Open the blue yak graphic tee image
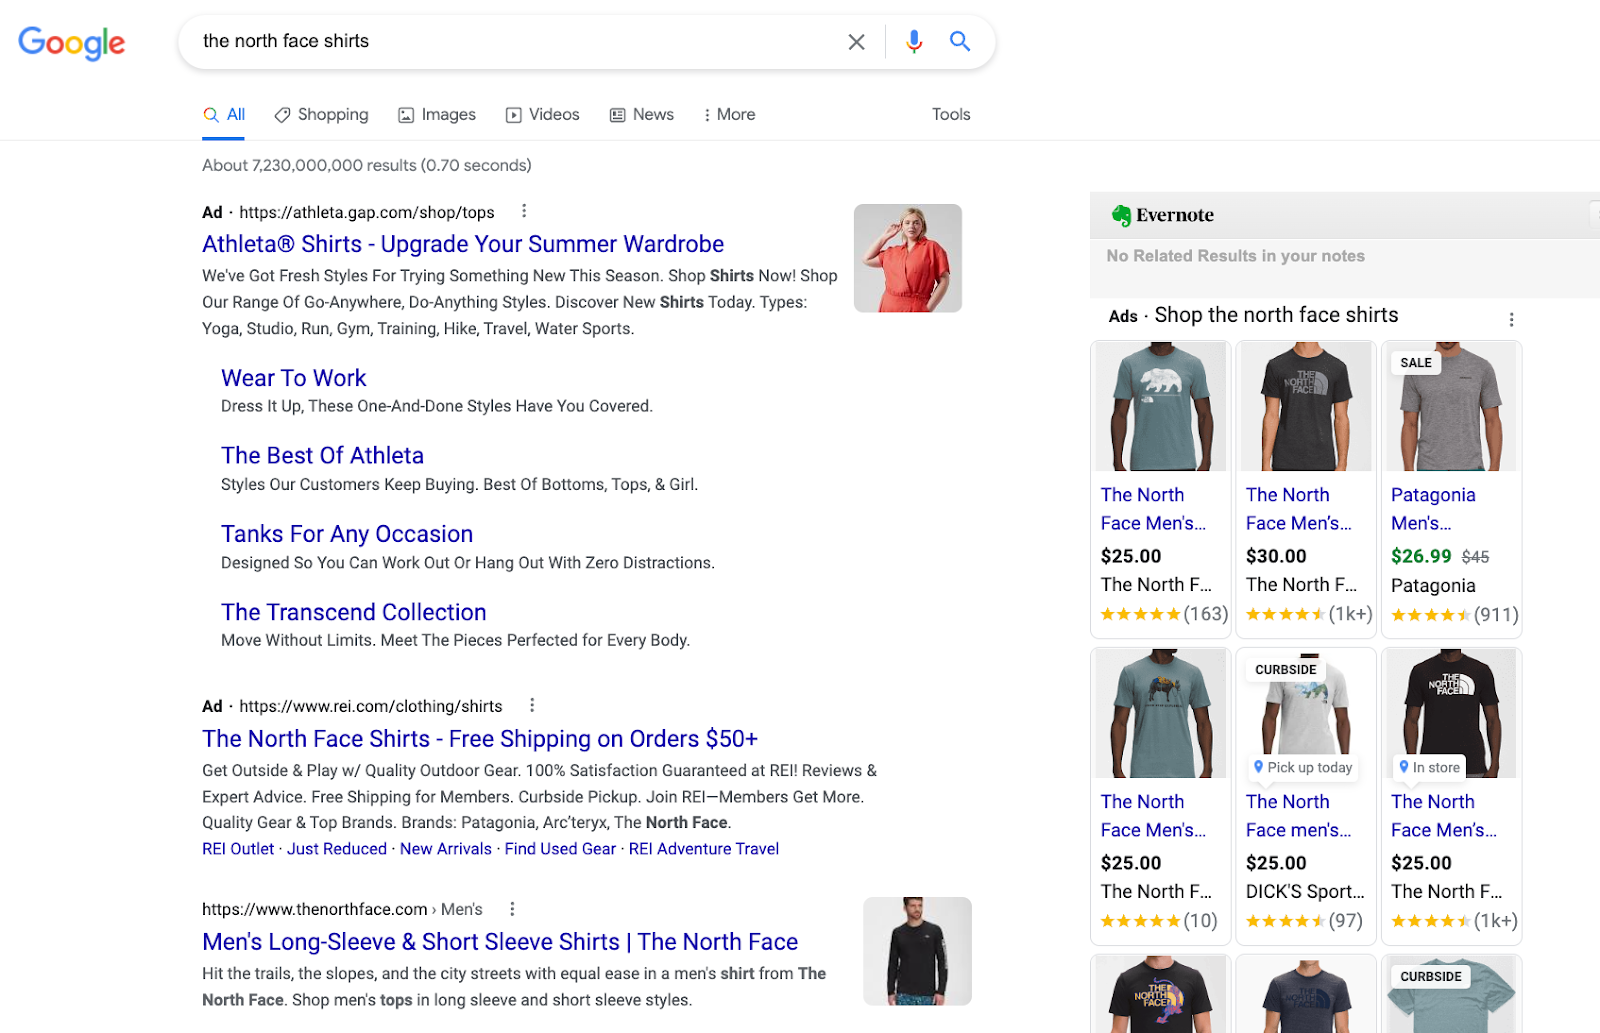The height and width of the screenshot is (1033, 1600). [1161, 713]
